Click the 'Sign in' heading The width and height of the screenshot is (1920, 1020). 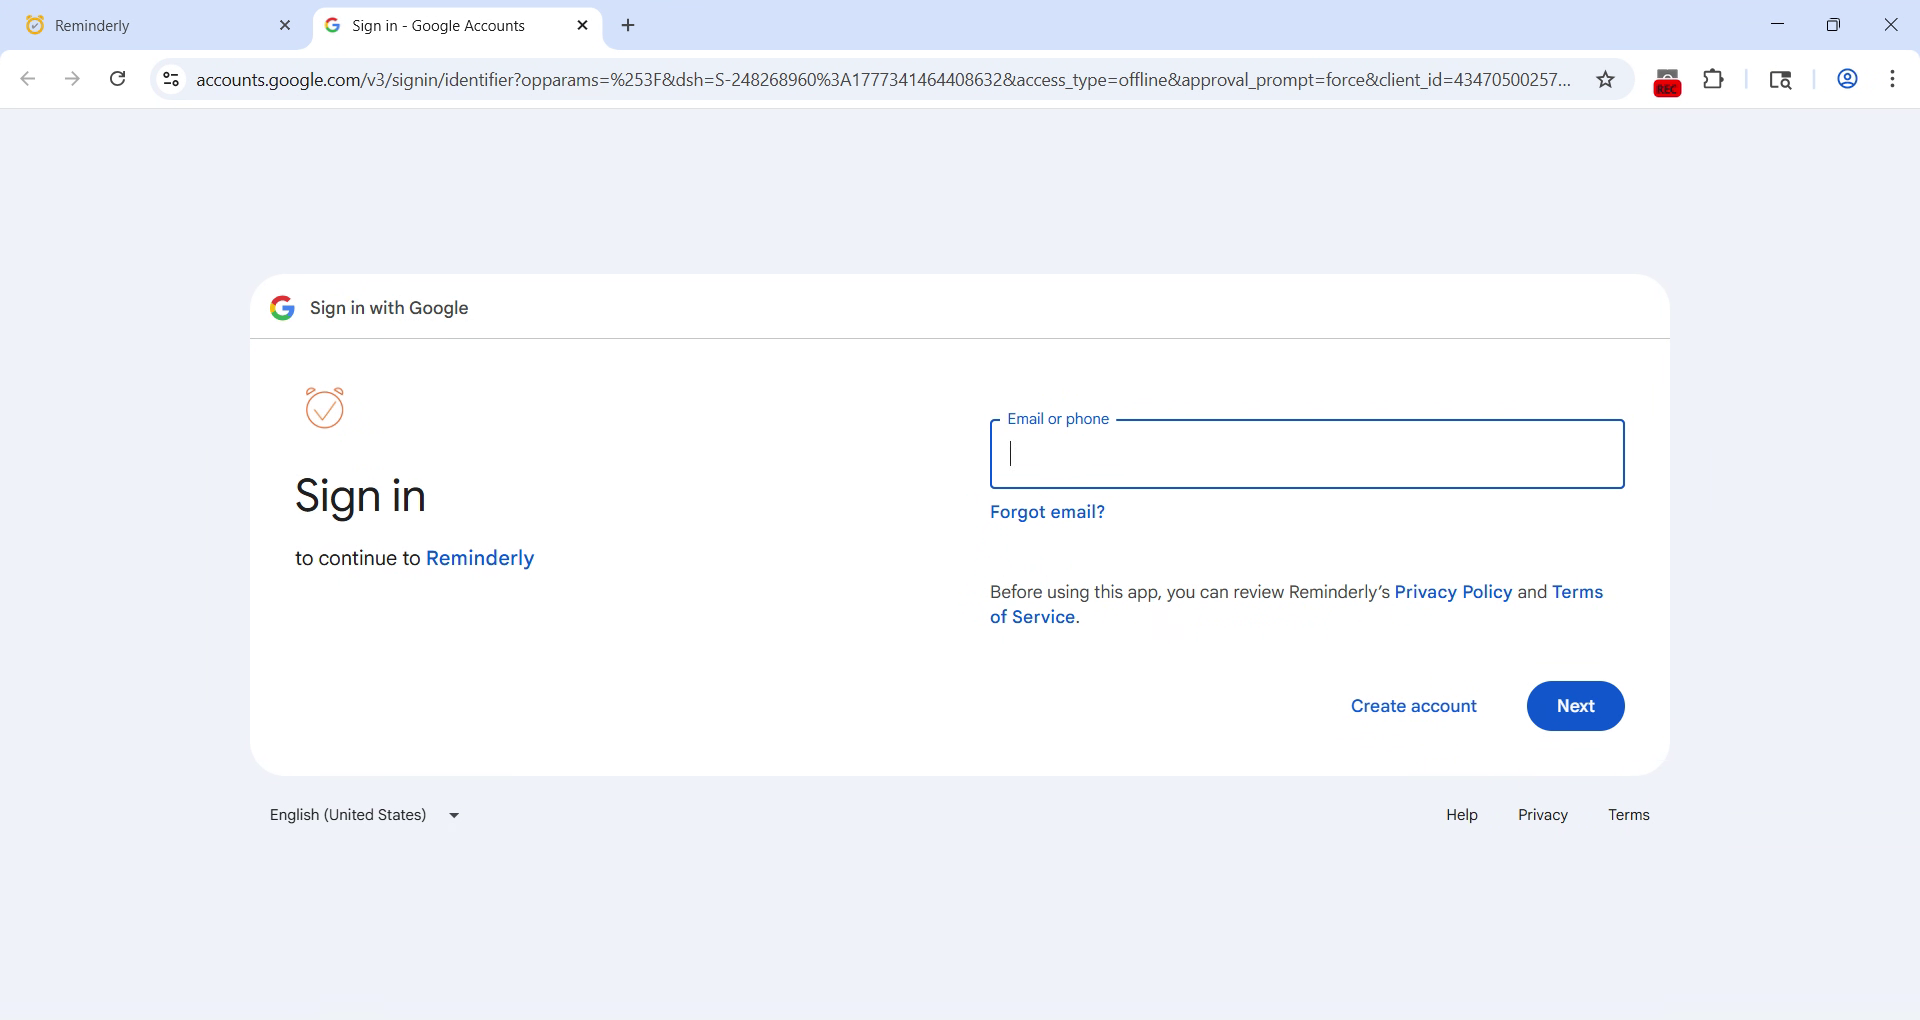[360, 496]
